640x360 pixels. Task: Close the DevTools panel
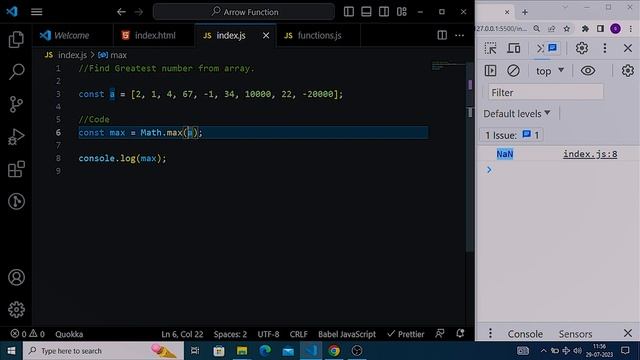point(628,48)
